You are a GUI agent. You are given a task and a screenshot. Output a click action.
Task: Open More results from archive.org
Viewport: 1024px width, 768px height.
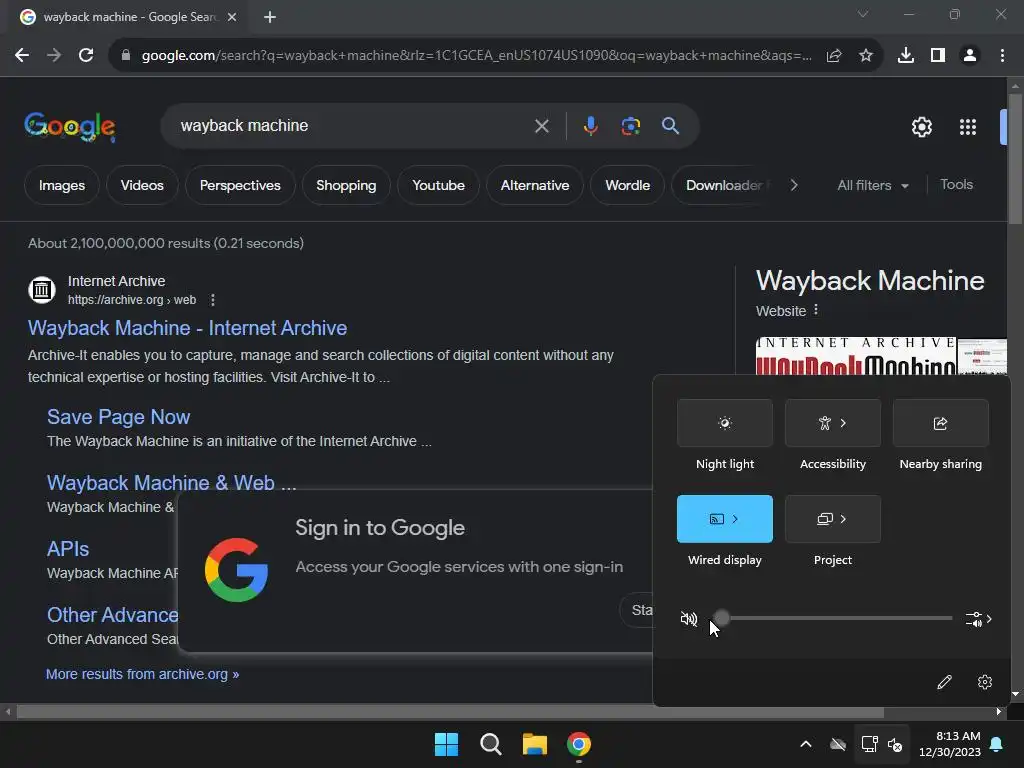[x=142, y=674]
